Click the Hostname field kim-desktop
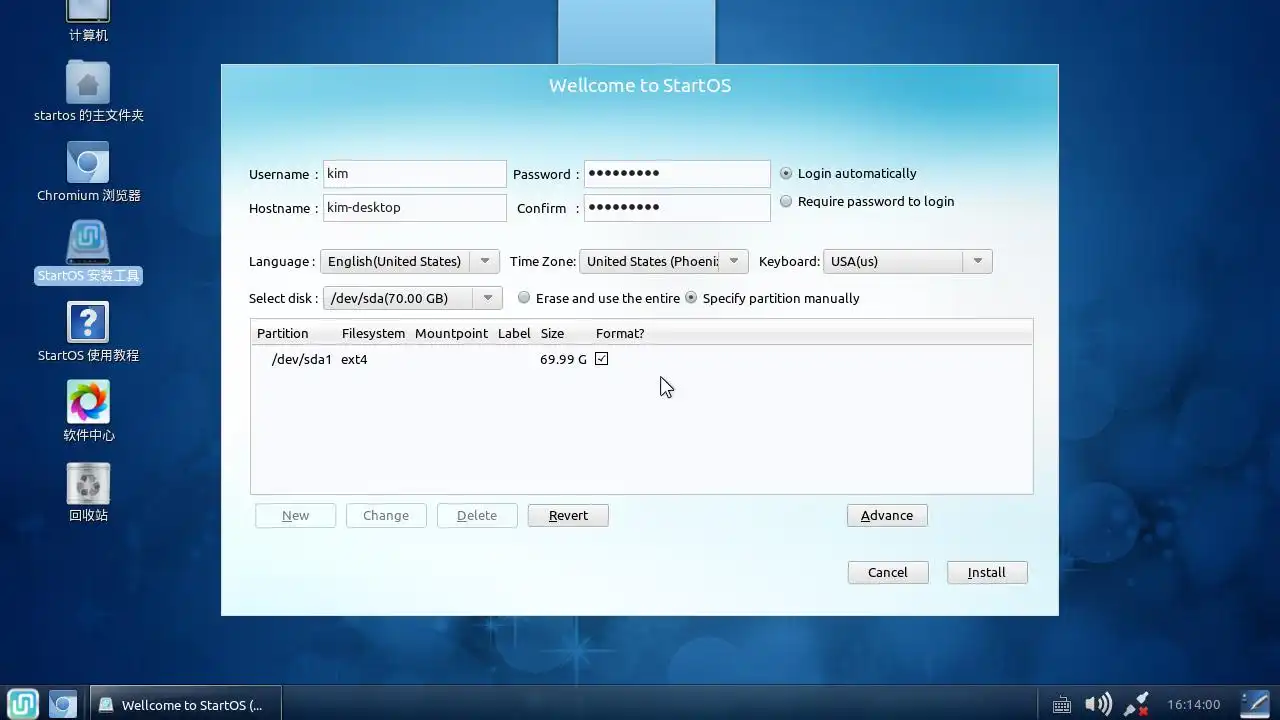Viewport: 1280px width, 720px height. click(x=414, y=208)
